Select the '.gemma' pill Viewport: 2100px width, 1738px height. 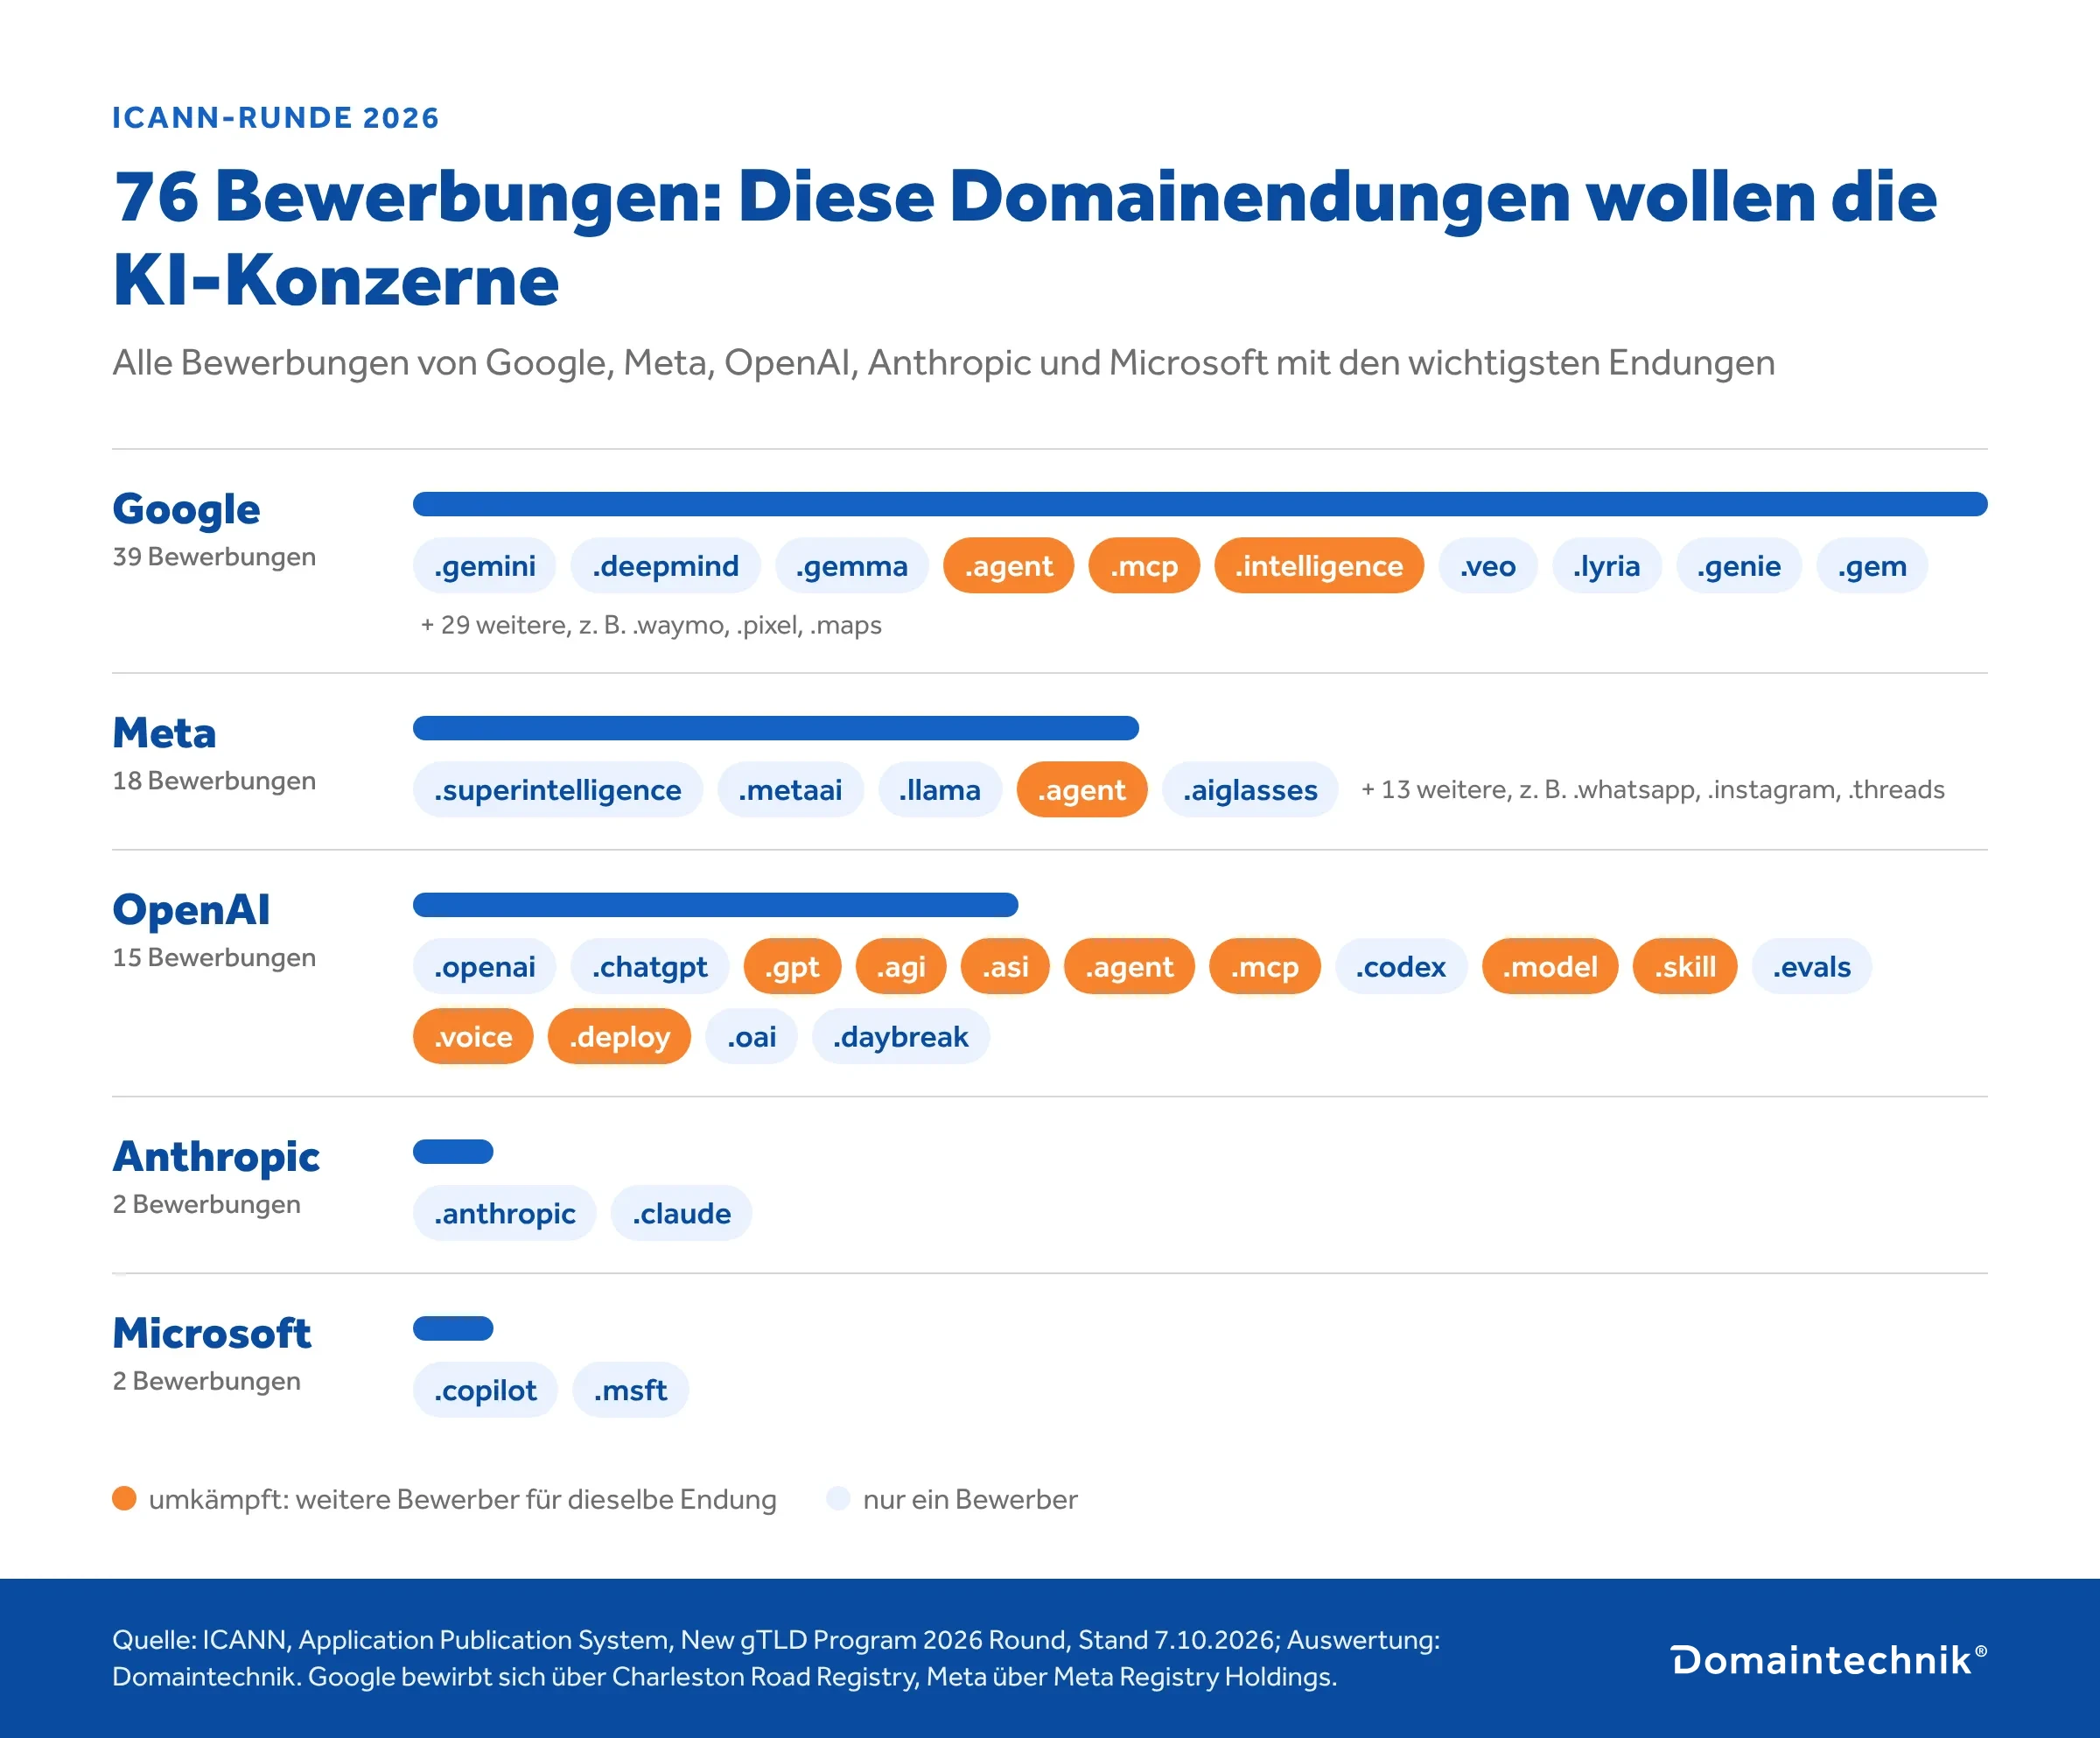[x=852, y=566]
